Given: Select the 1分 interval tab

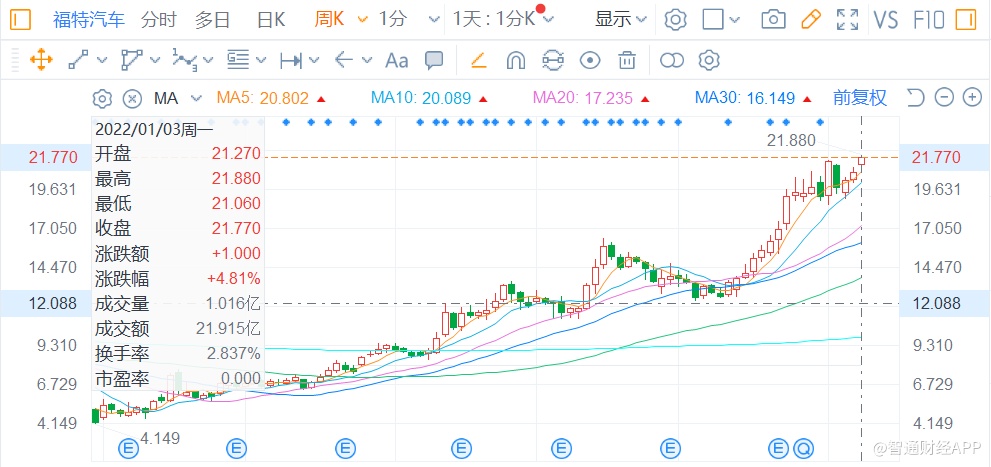Looking at the screenshot, I should click(x=392, y=20).
